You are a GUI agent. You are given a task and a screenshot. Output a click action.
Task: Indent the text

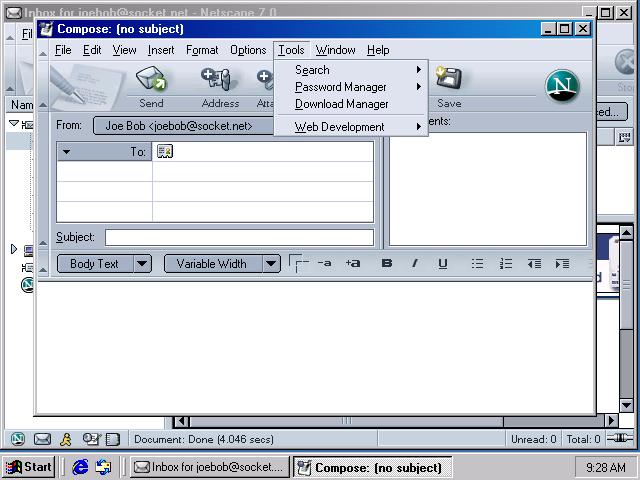coord(562,264)
